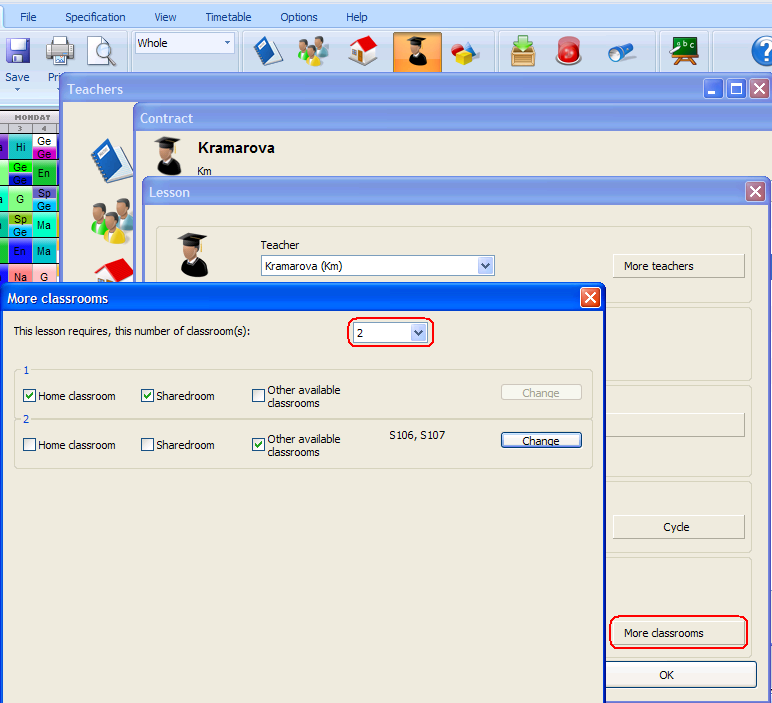Click the blue flashlight toolbar icon

click(x=622, y=51)
